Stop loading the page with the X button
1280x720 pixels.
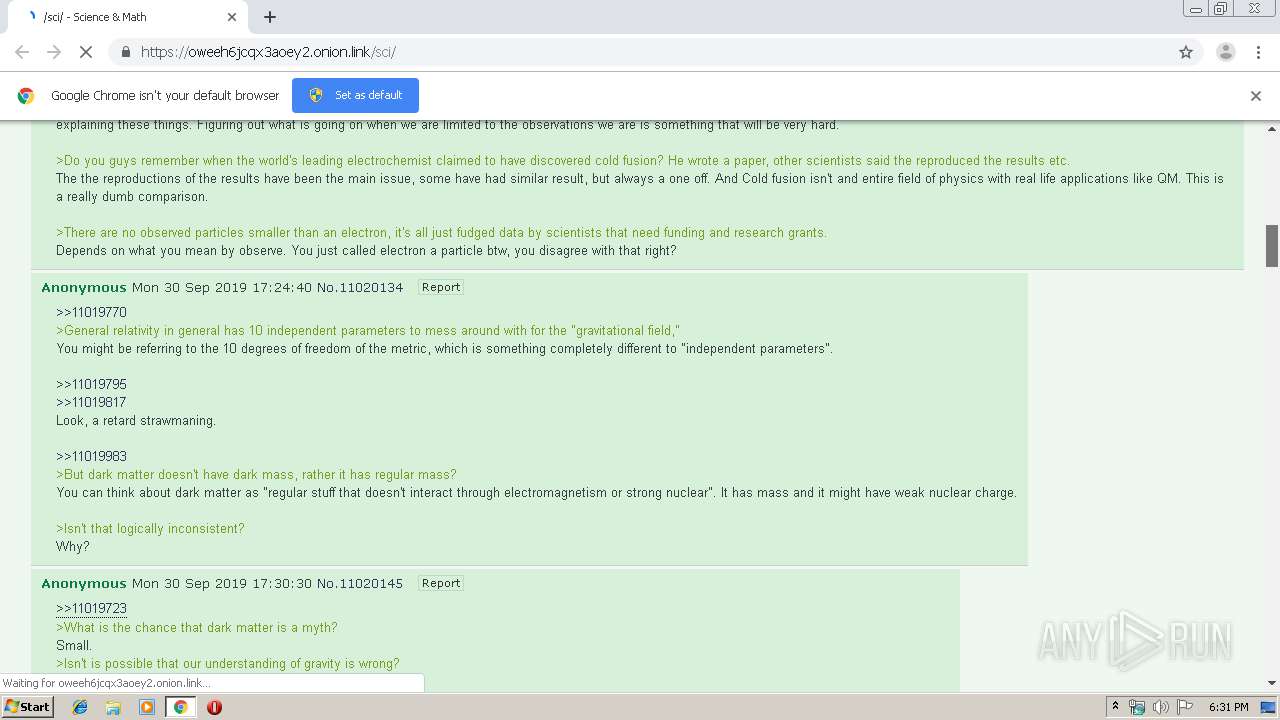(86, 52)
